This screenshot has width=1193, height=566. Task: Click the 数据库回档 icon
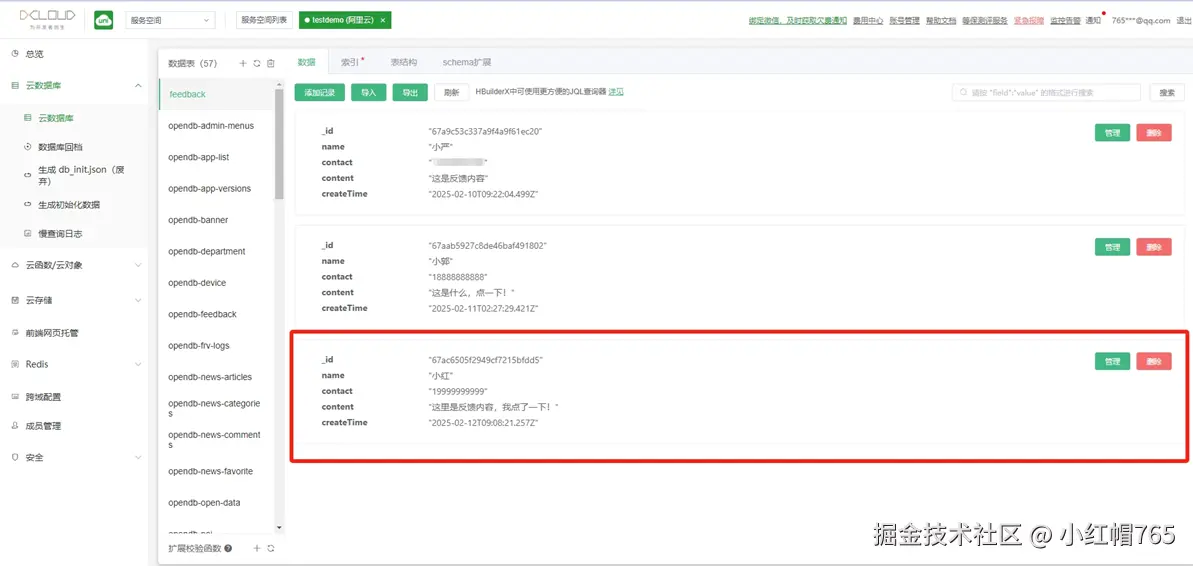[x=28, y=147]
